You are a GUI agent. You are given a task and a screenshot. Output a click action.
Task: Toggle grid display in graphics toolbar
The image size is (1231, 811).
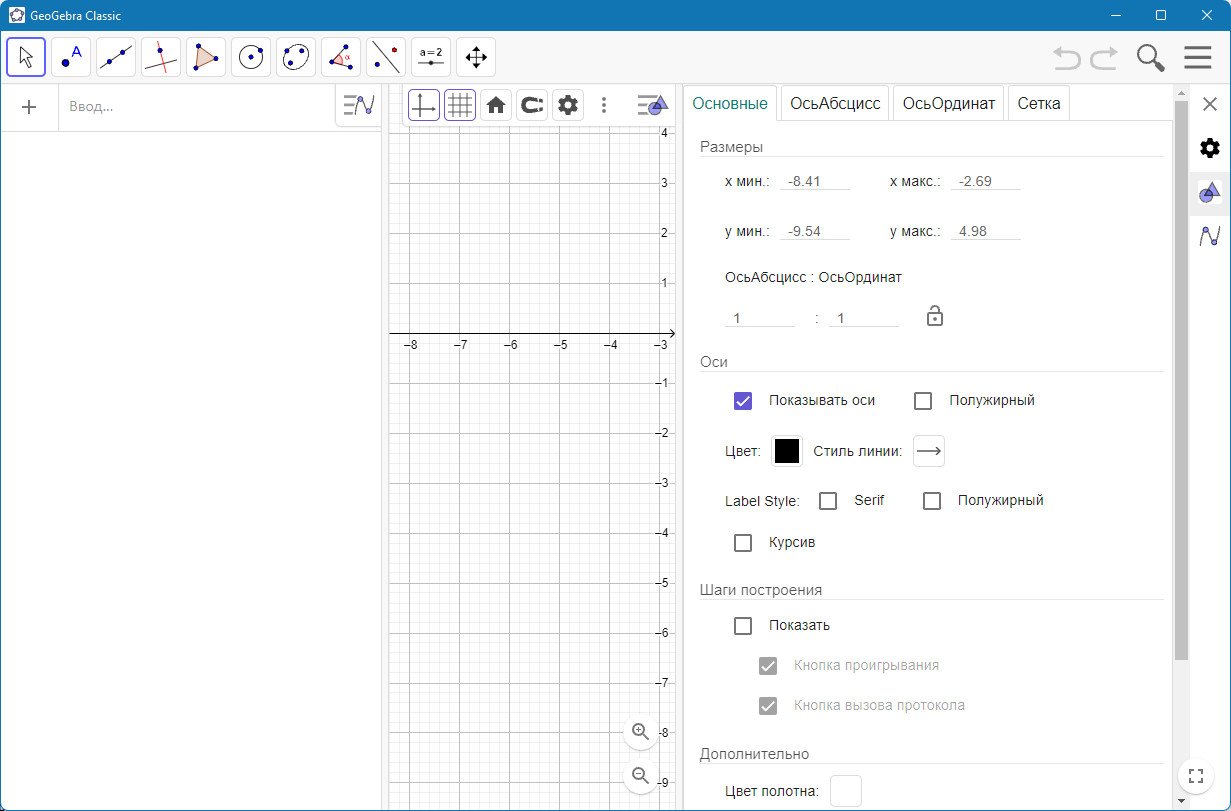click(x=459, y=105)
